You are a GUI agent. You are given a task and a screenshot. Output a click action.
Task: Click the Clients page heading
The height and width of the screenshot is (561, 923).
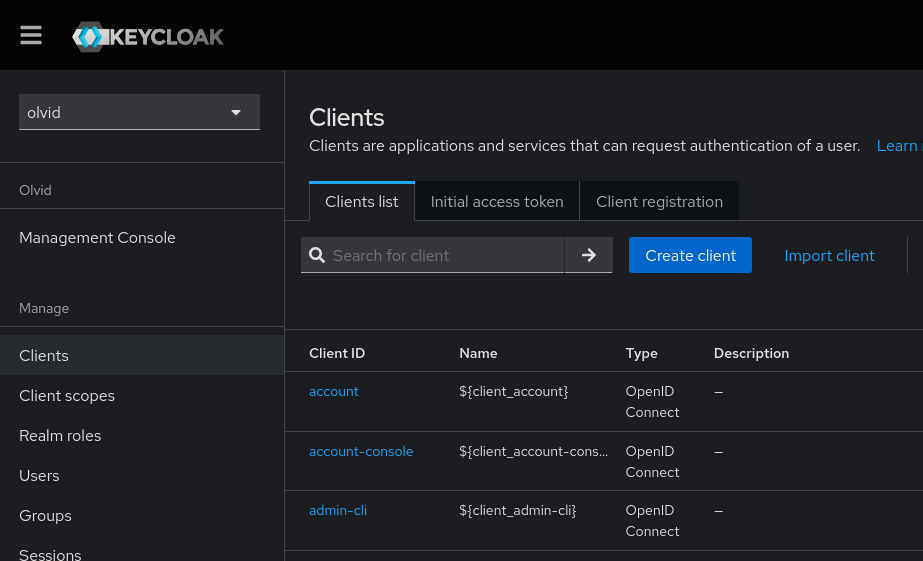(x=347, y=118)
